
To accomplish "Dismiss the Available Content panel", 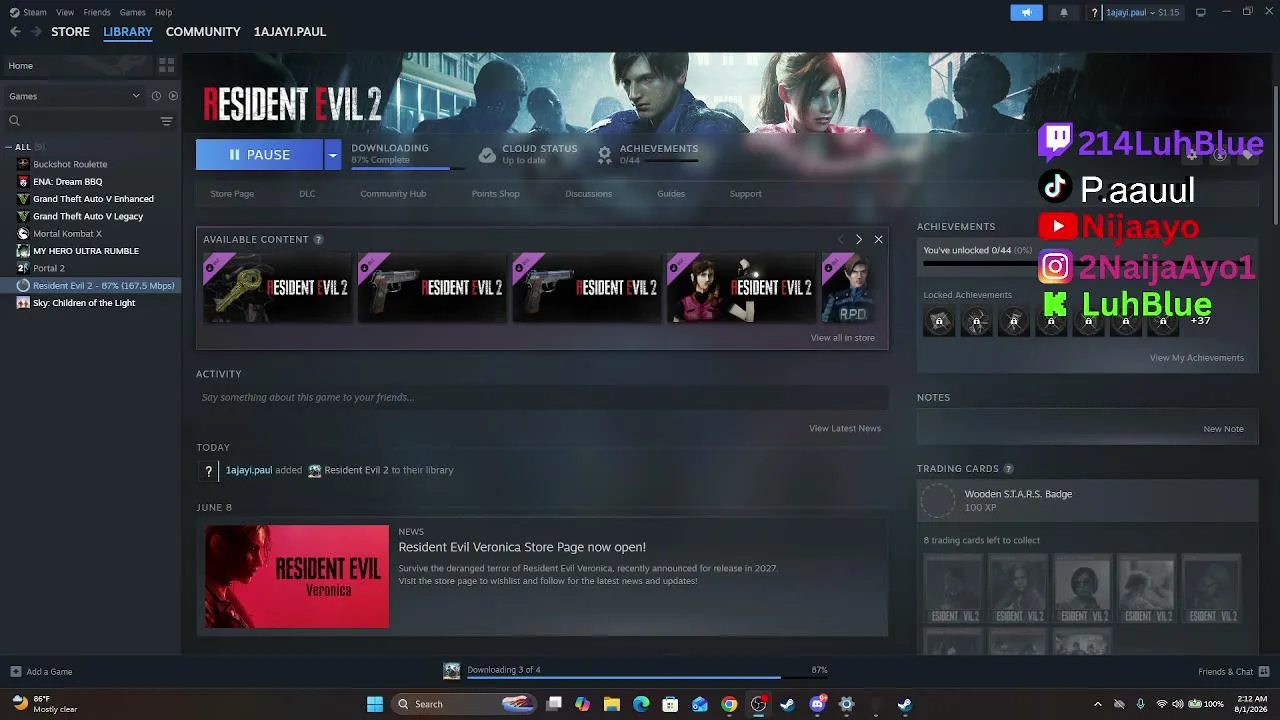I will pyautogui.click(x=878, y=240).
